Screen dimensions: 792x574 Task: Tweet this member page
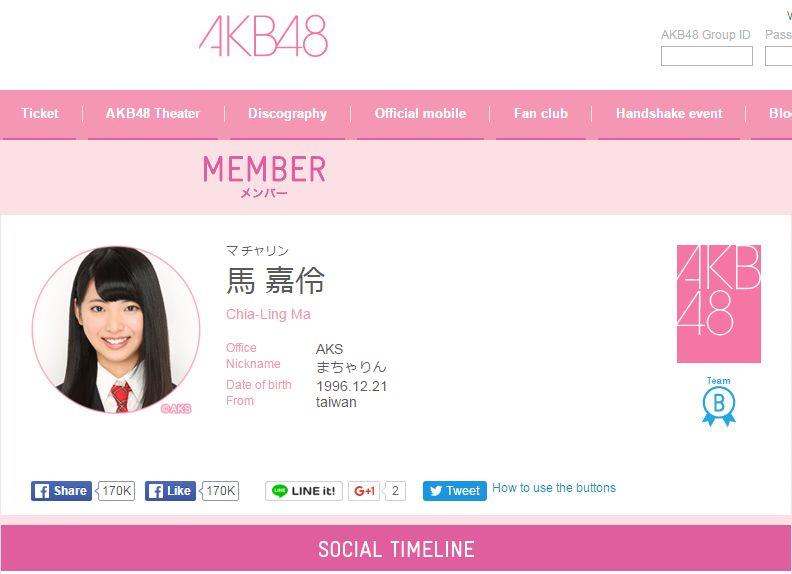point(455,491)
